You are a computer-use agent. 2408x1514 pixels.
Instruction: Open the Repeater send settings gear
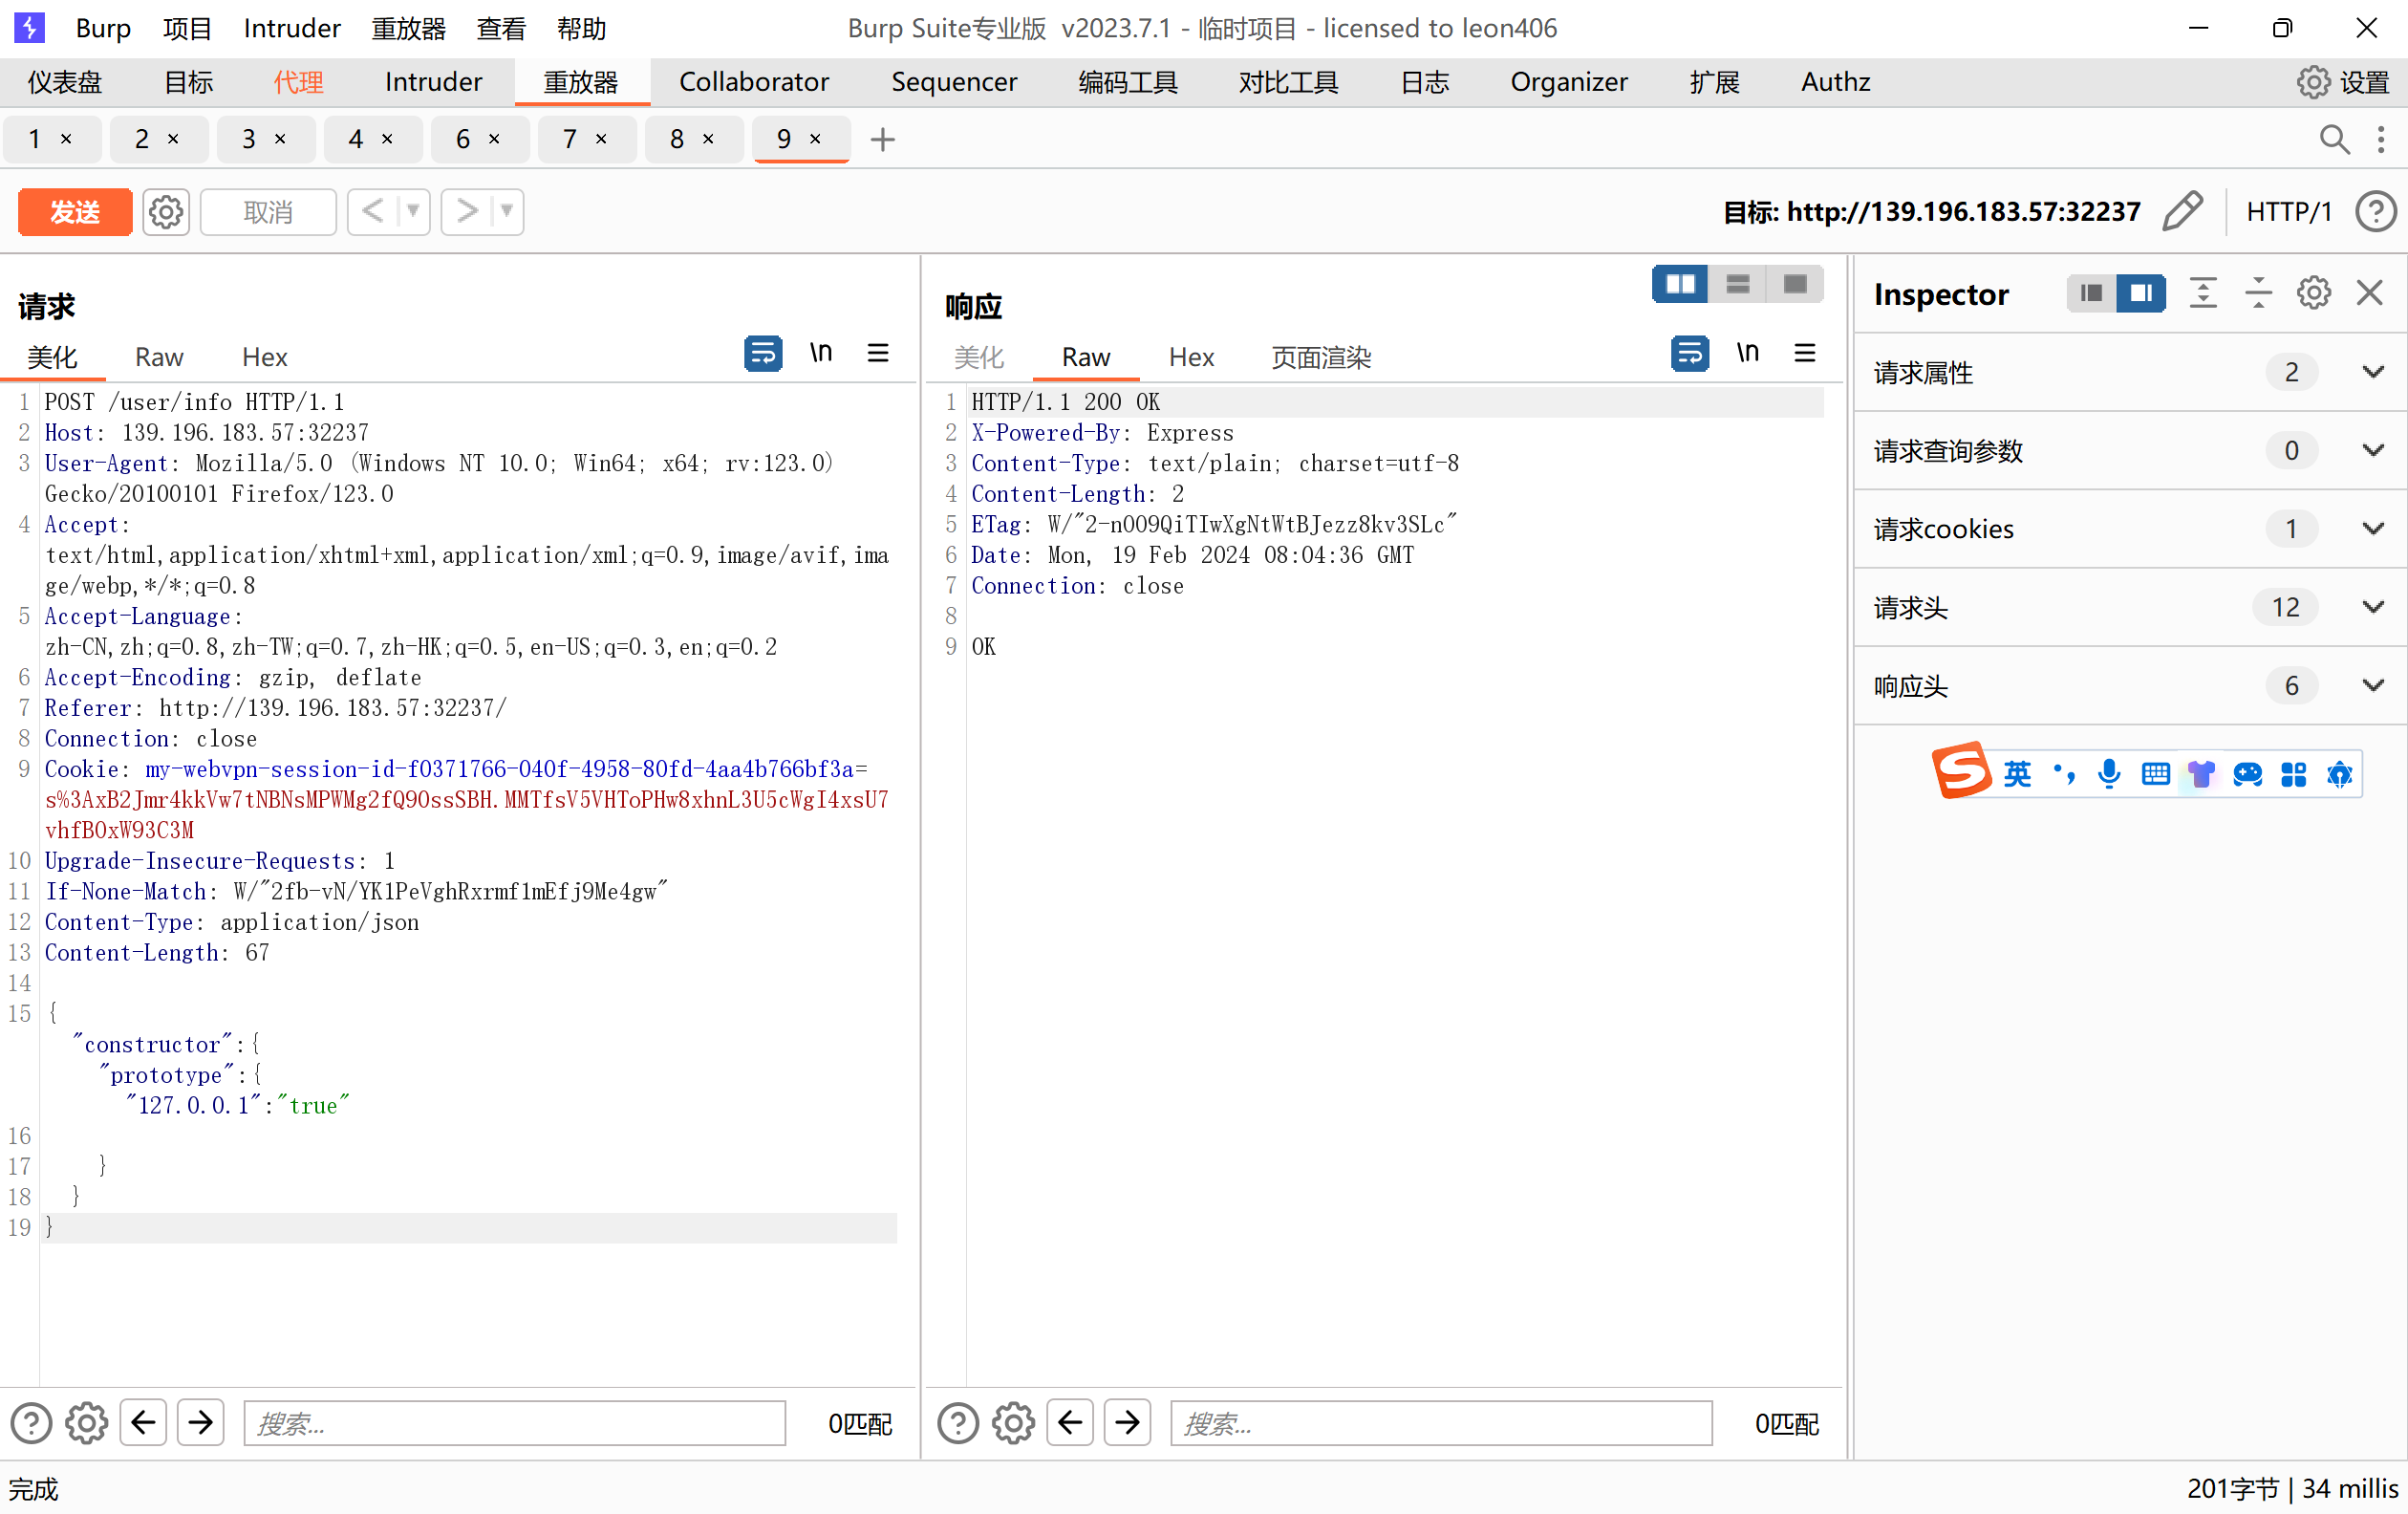[x=166, y=212]
